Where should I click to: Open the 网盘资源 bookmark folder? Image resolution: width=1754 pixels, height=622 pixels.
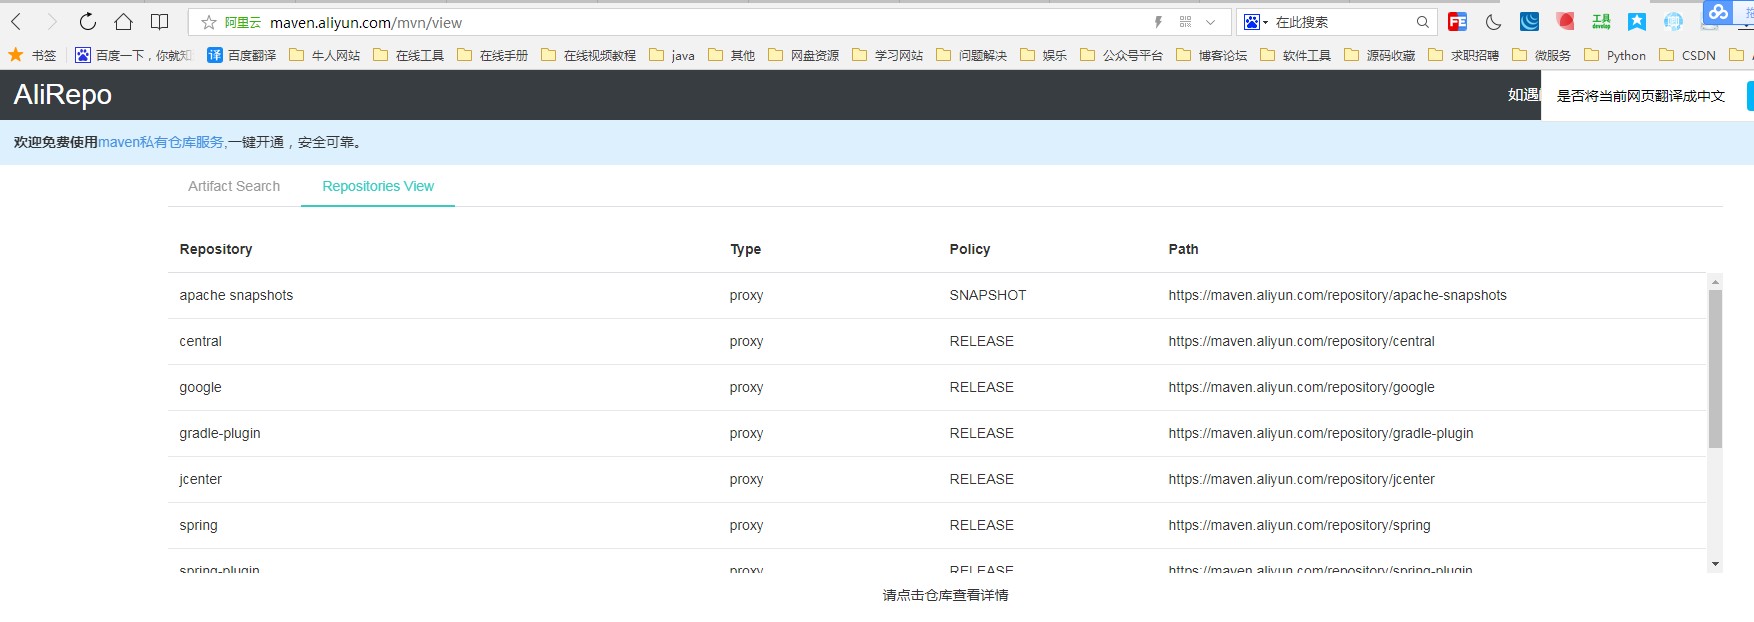coord(803,55)
